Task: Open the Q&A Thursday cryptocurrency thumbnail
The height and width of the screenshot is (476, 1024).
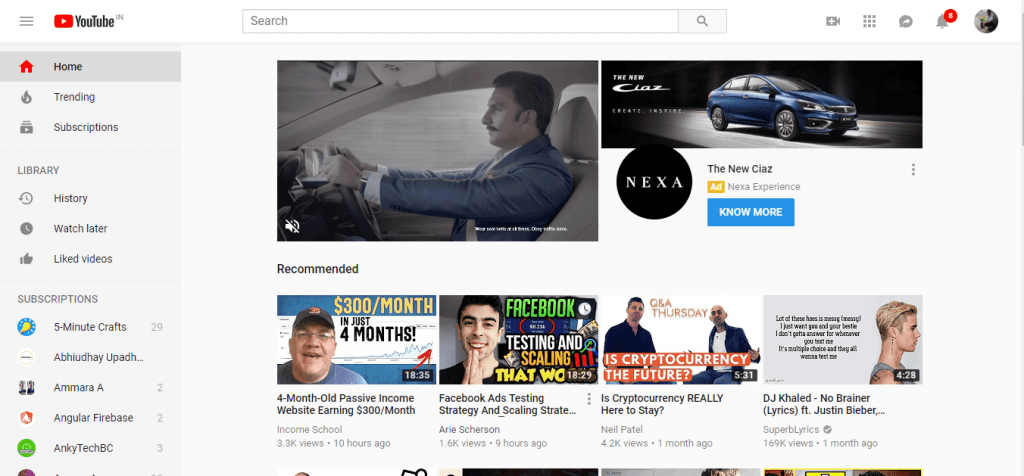Action: tap(680, 340)
